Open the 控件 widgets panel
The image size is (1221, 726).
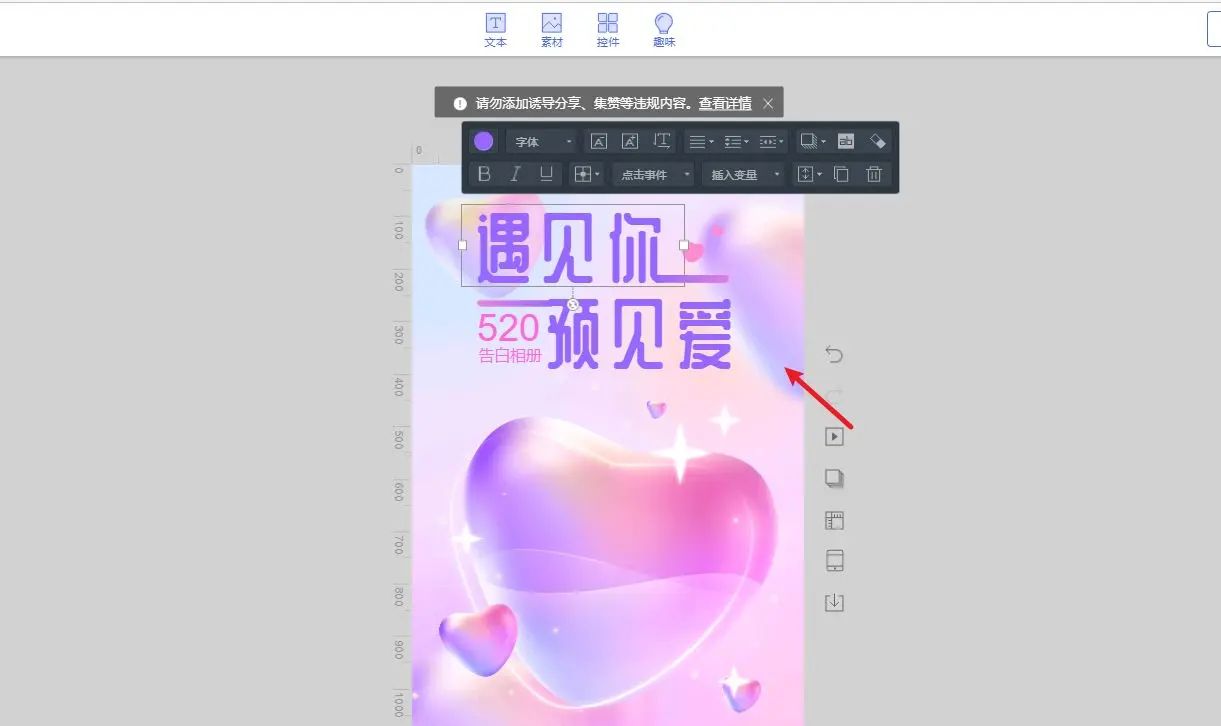pos(607,28)
